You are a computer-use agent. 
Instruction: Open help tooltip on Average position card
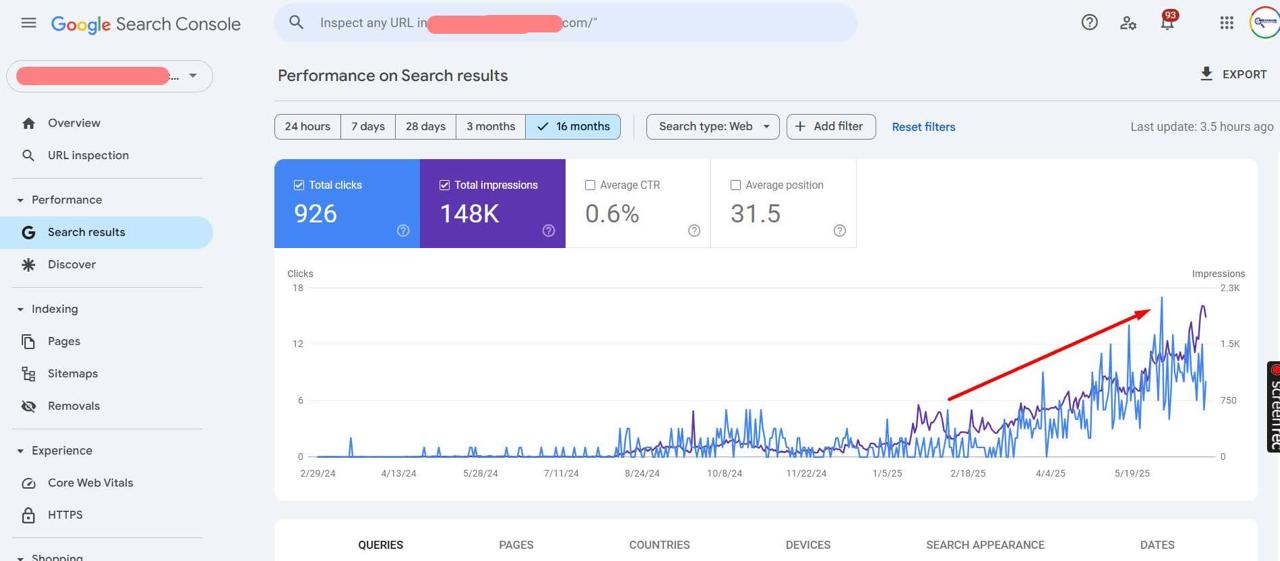pos(839,231)
